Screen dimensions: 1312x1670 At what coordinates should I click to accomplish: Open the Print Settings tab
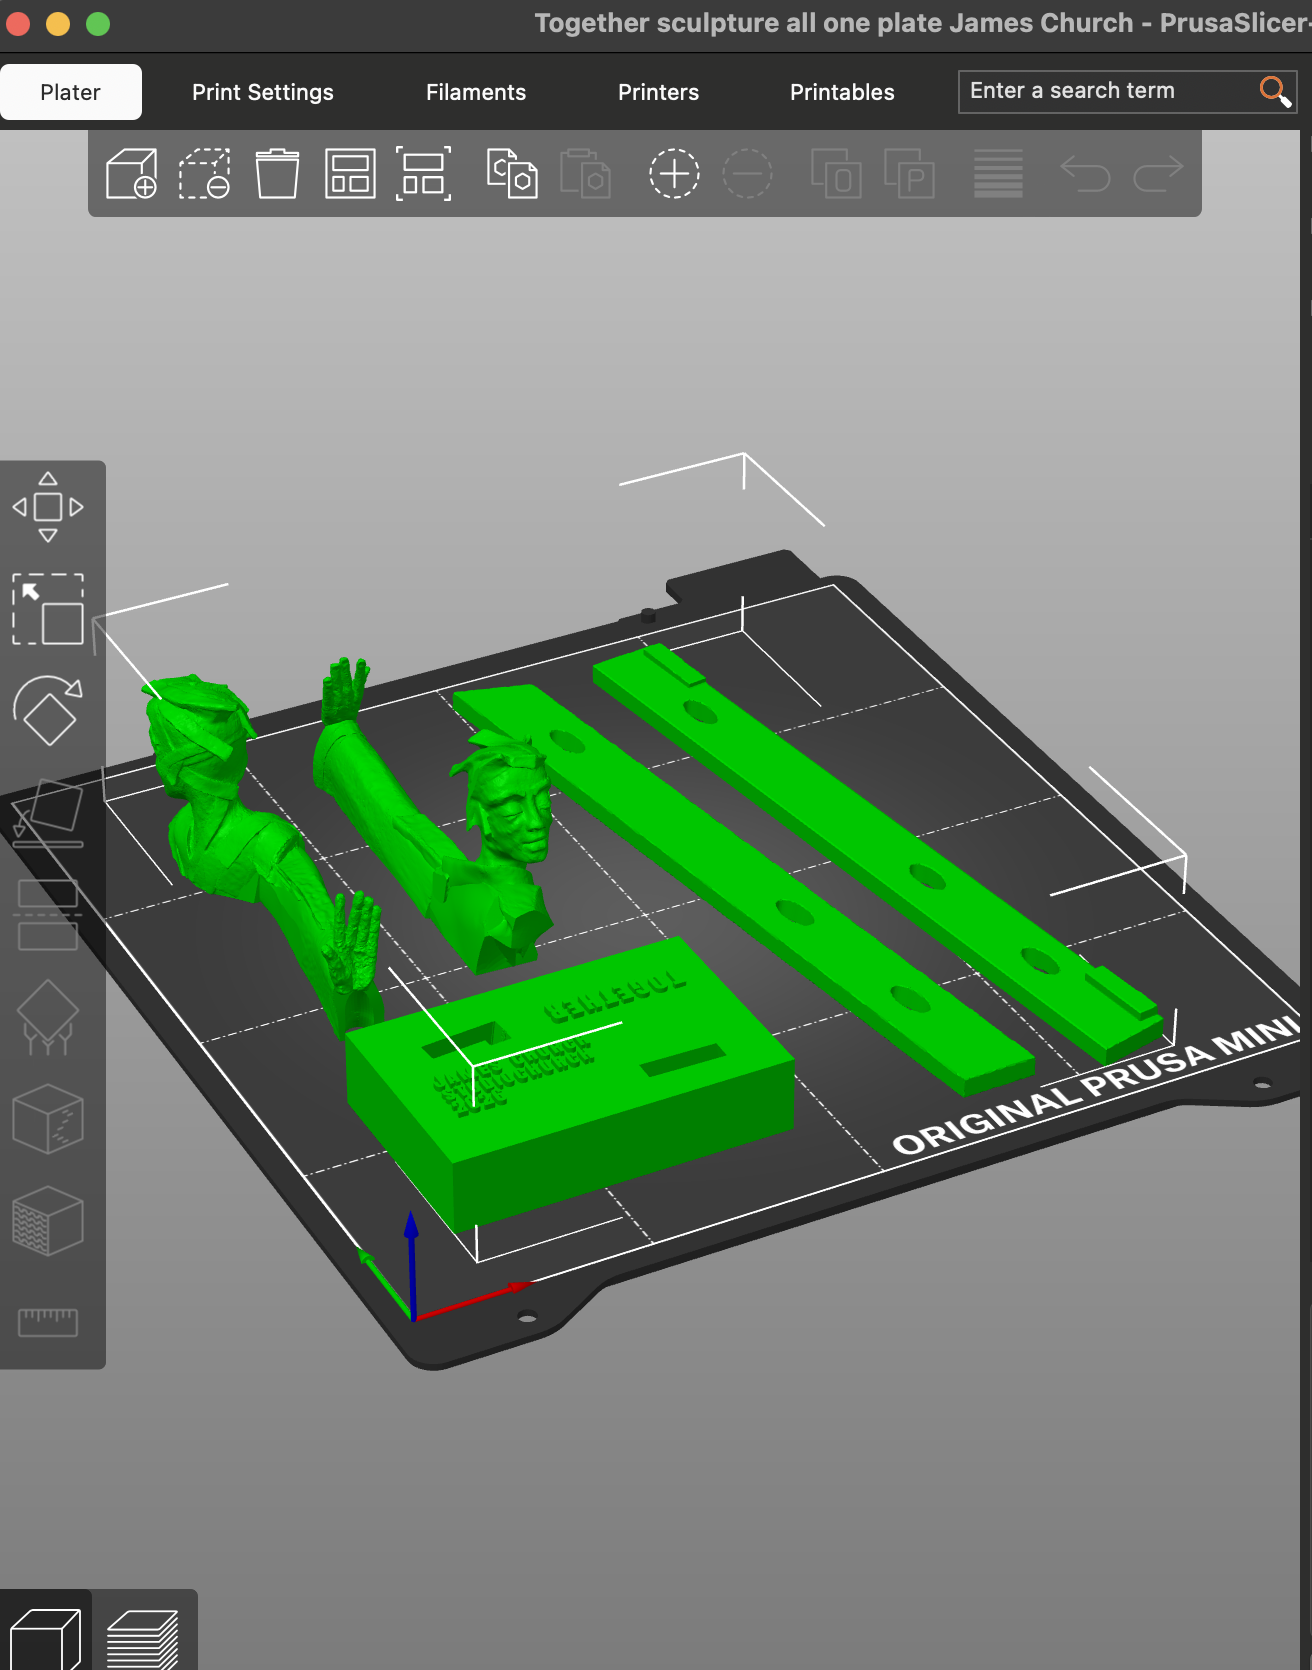263,92
